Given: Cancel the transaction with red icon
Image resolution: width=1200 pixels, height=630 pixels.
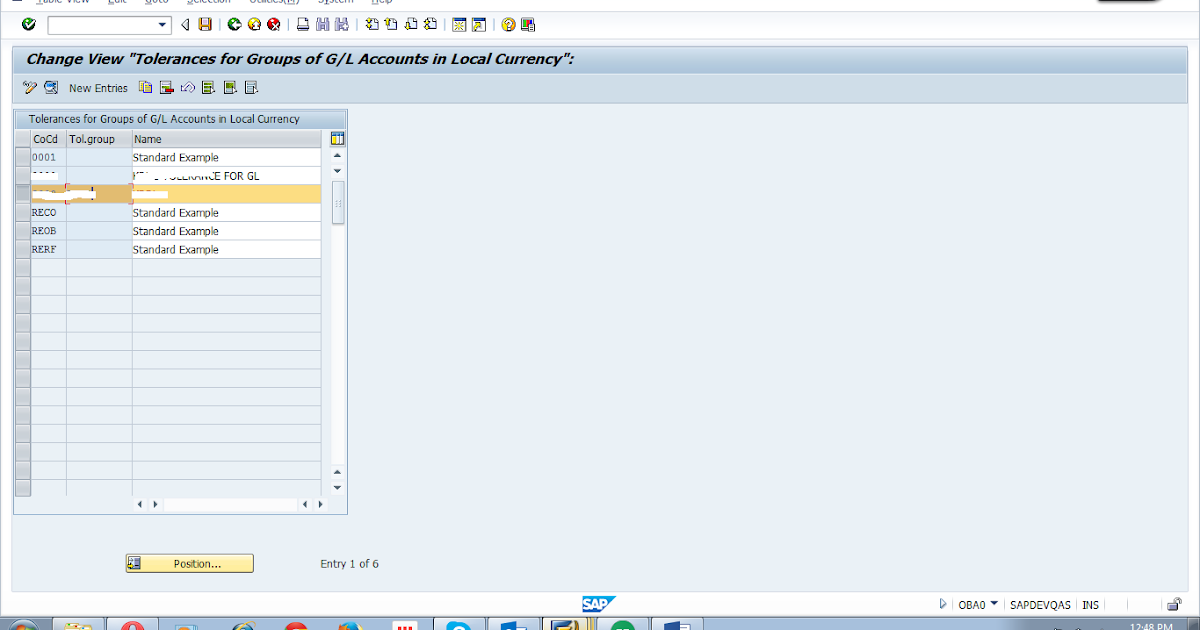Looking at the screenshot, I should pyautogui.click(x=272, y=23).
